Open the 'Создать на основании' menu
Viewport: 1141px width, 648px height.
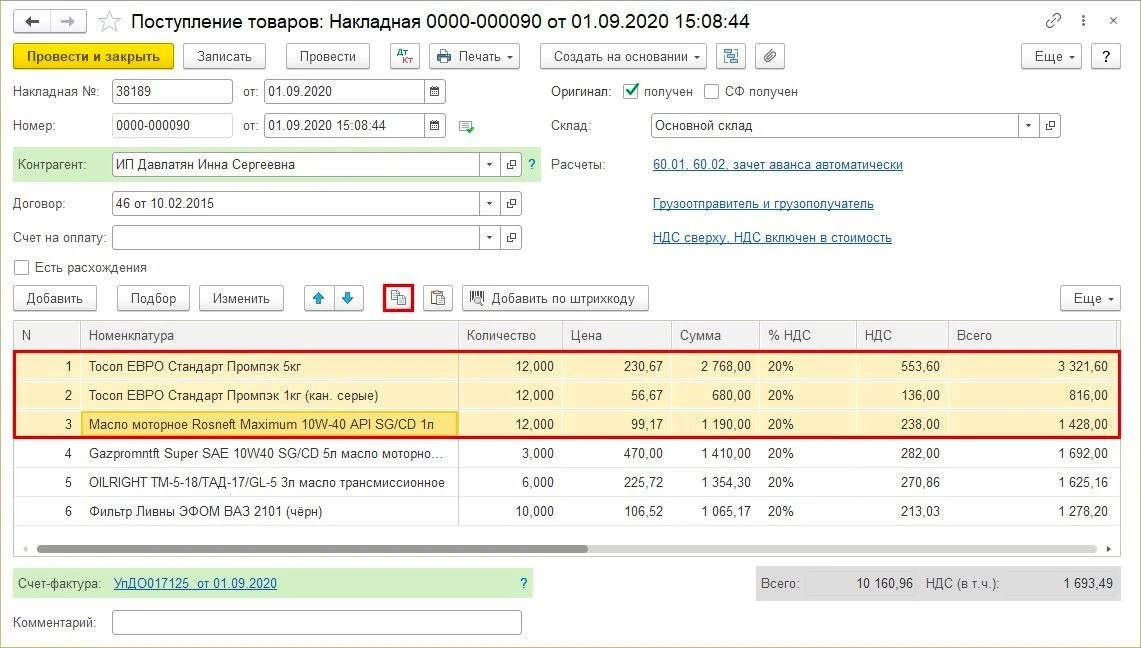[x=623, y=56]
